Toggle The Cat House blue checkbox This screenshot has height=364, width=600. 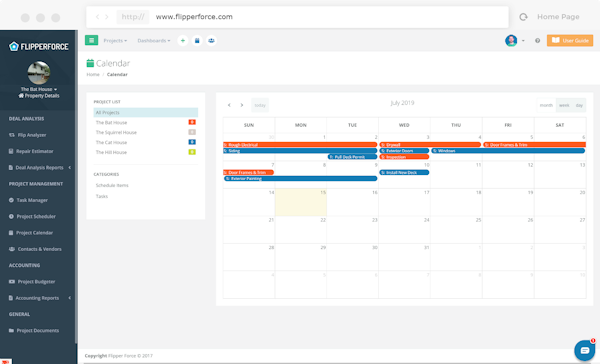click(192, 142)
